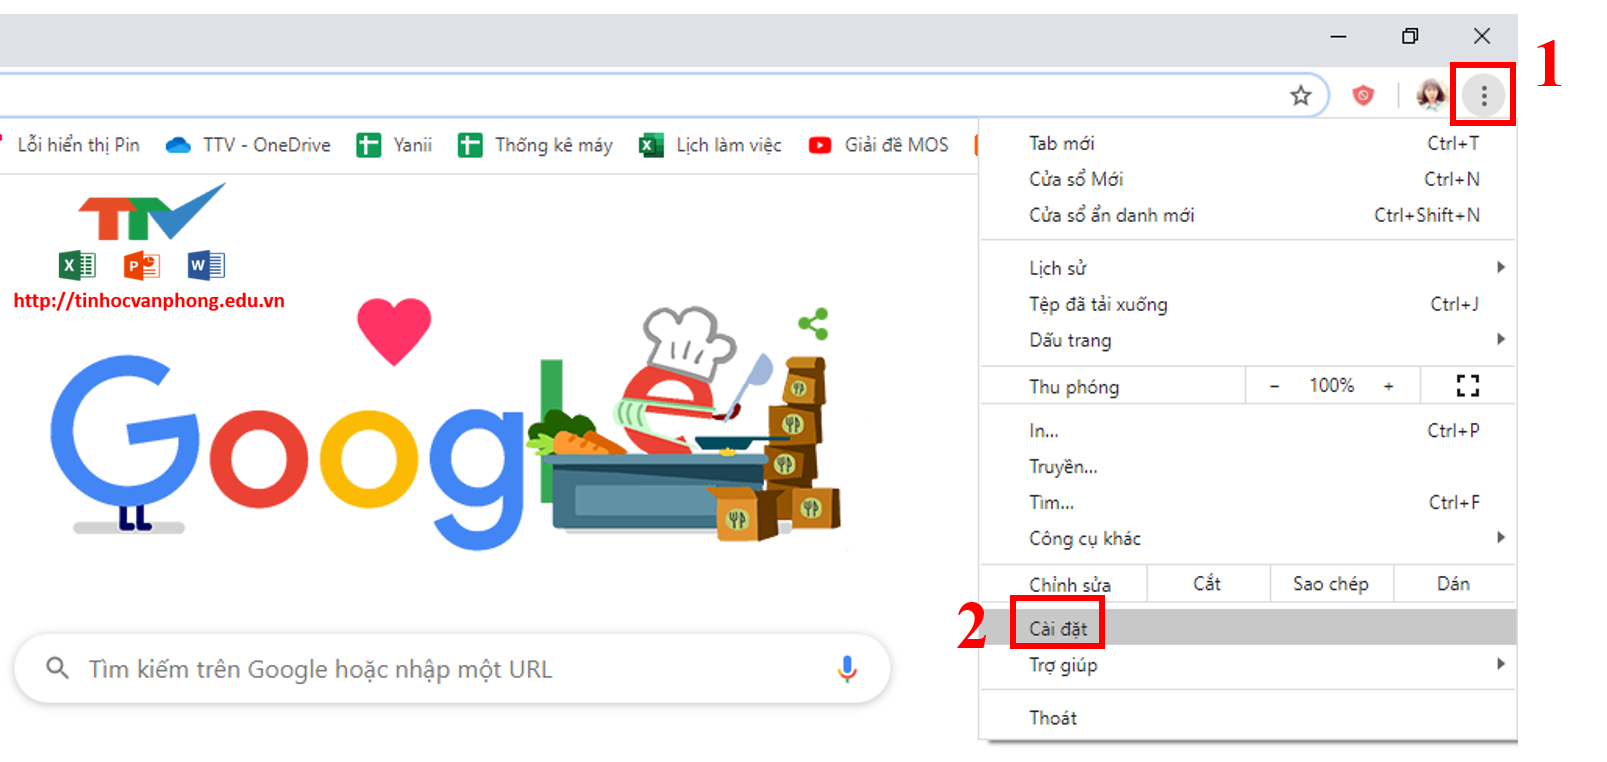Open the TTV - OneDrive bookmark
Screen dimensions: 1607x762
pos(248,145)
